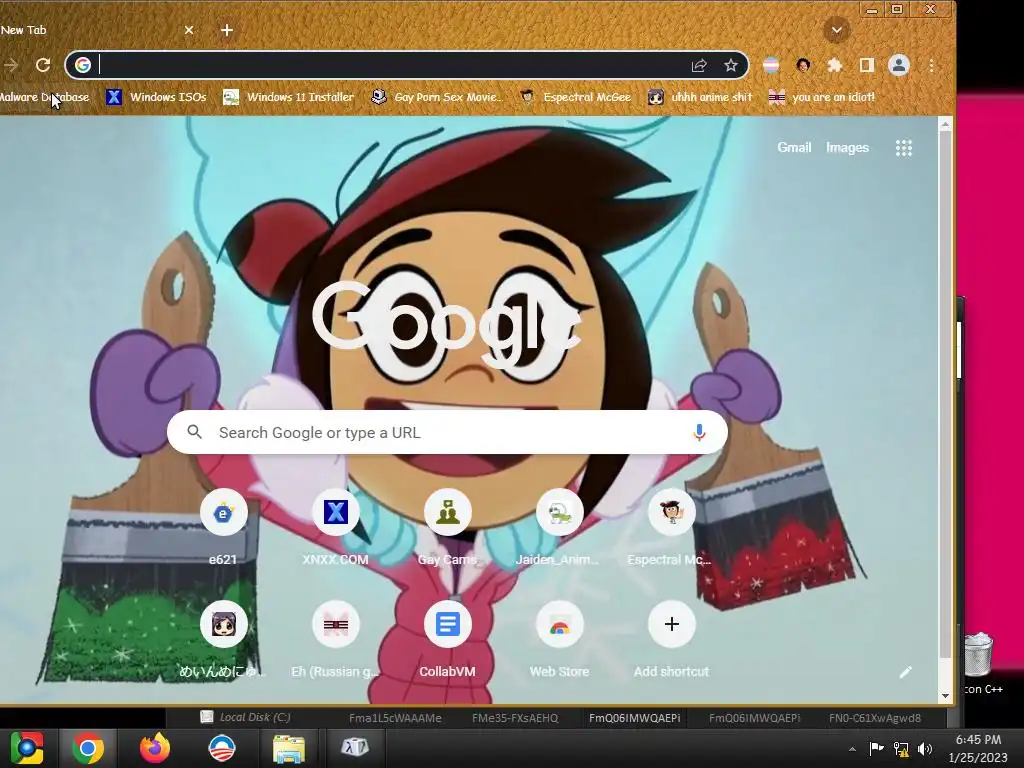Click the Add shortcut button
The width and height of the screenshot is (1024, 768).
(671, 639)
